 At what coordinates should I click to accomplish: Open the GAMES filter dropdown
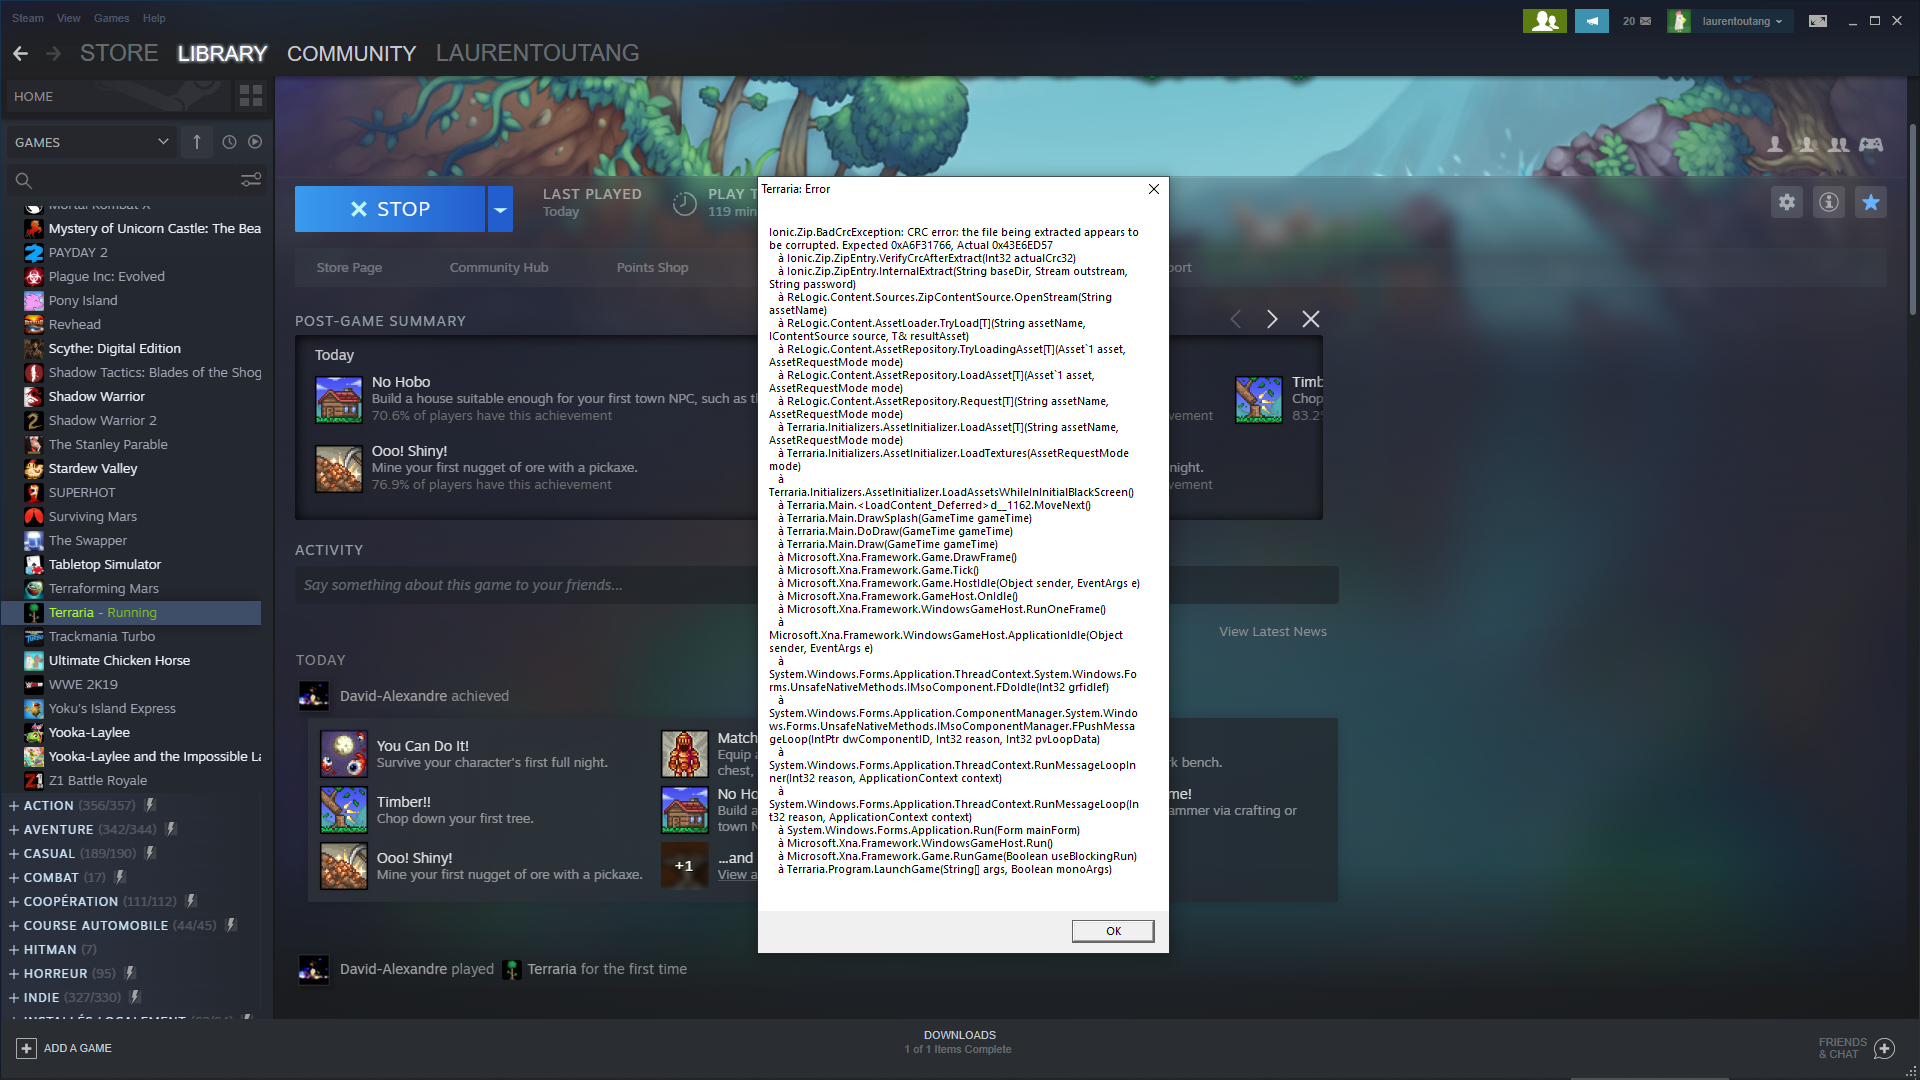click(x=91, y=142)
